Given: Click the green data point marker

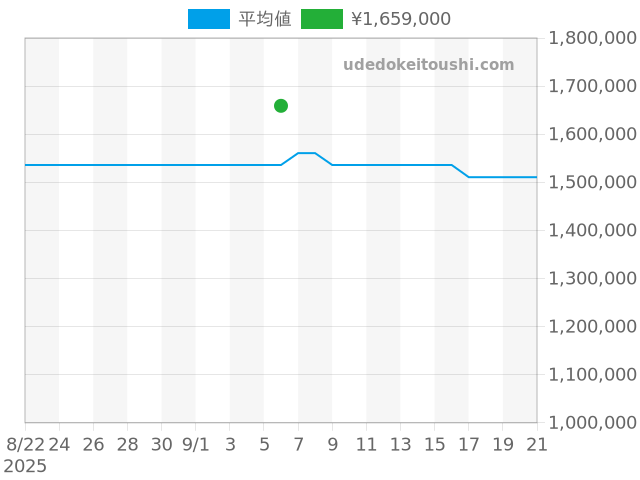Looking at the screenshot, I should (x=281, y=106).
